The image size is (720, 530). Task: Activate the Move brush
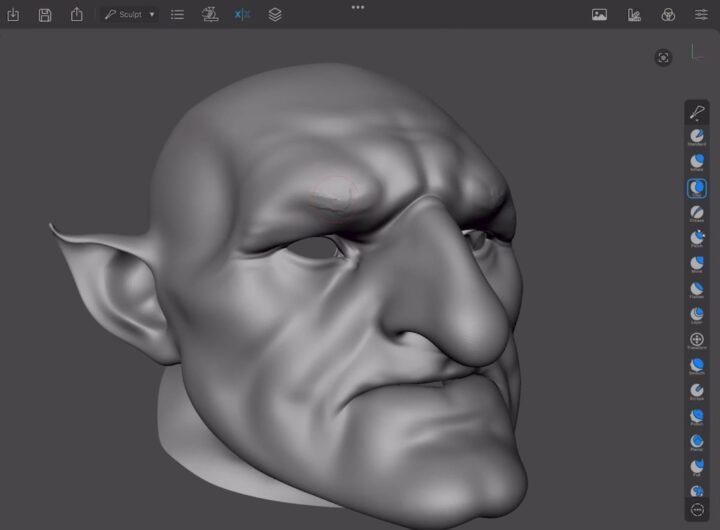click(697, 263)
